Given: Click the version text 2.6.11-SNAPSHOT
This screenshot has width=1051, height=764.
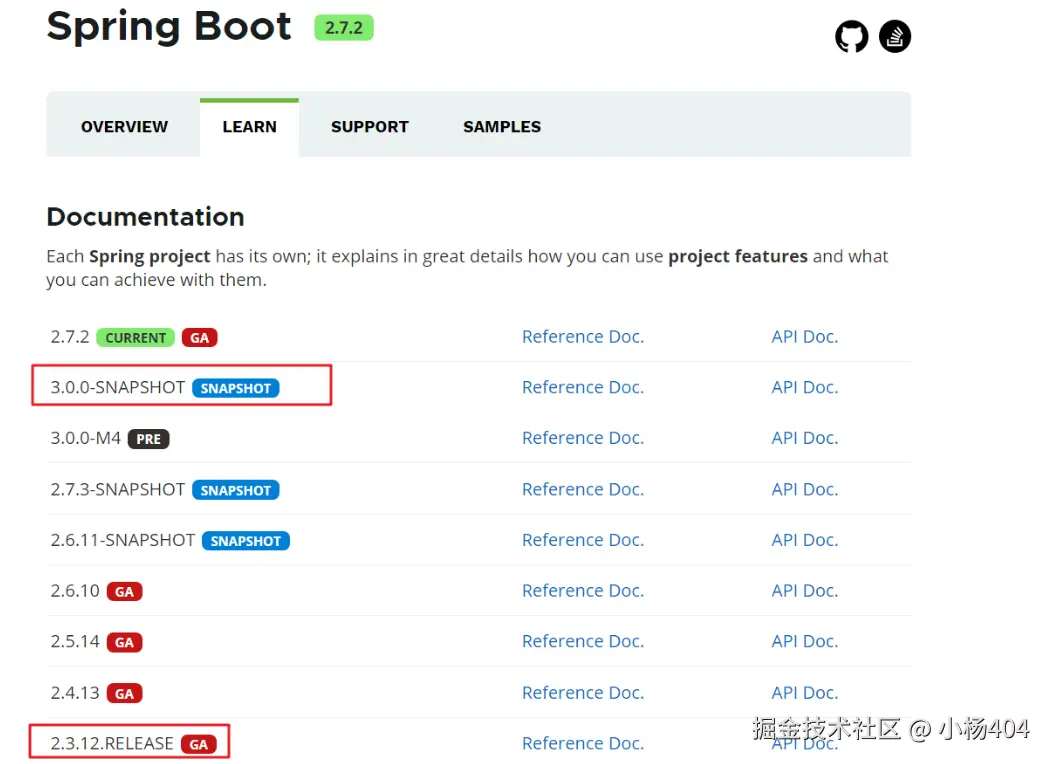Looking at the screenshot, I should pyautogui.click(x=123, y=539).
